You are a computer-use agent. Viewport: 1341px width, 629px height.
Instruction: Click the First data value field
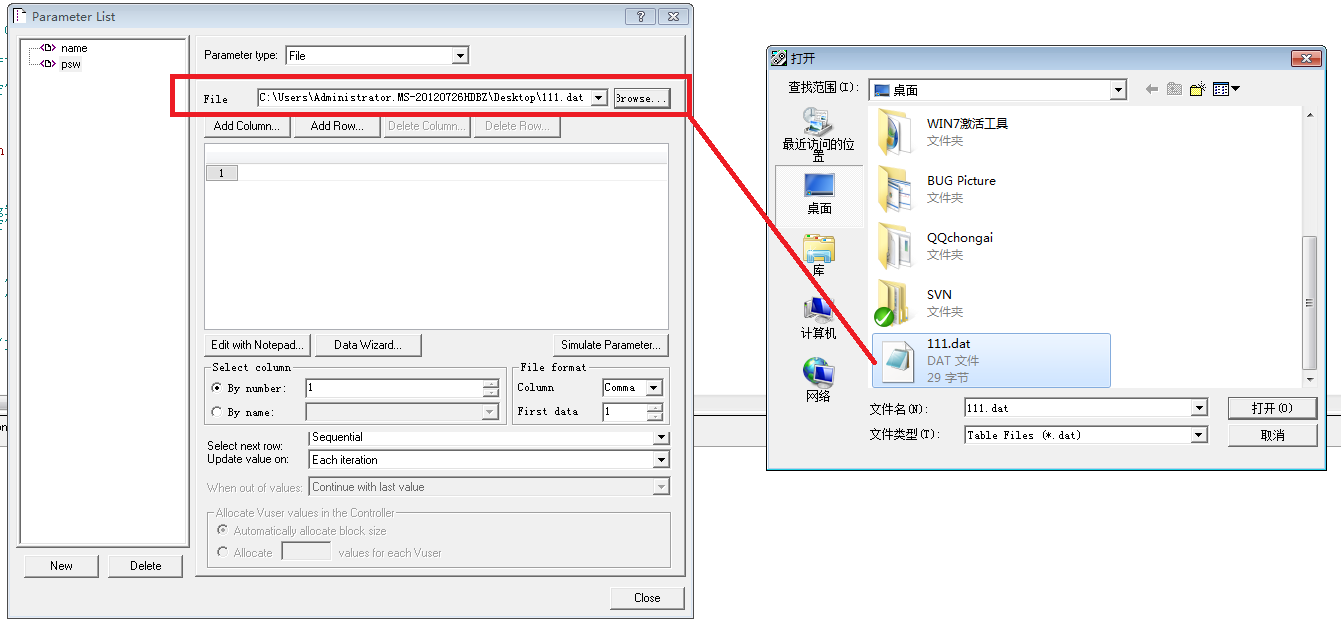pyautogui.click(x=624, y=412)
